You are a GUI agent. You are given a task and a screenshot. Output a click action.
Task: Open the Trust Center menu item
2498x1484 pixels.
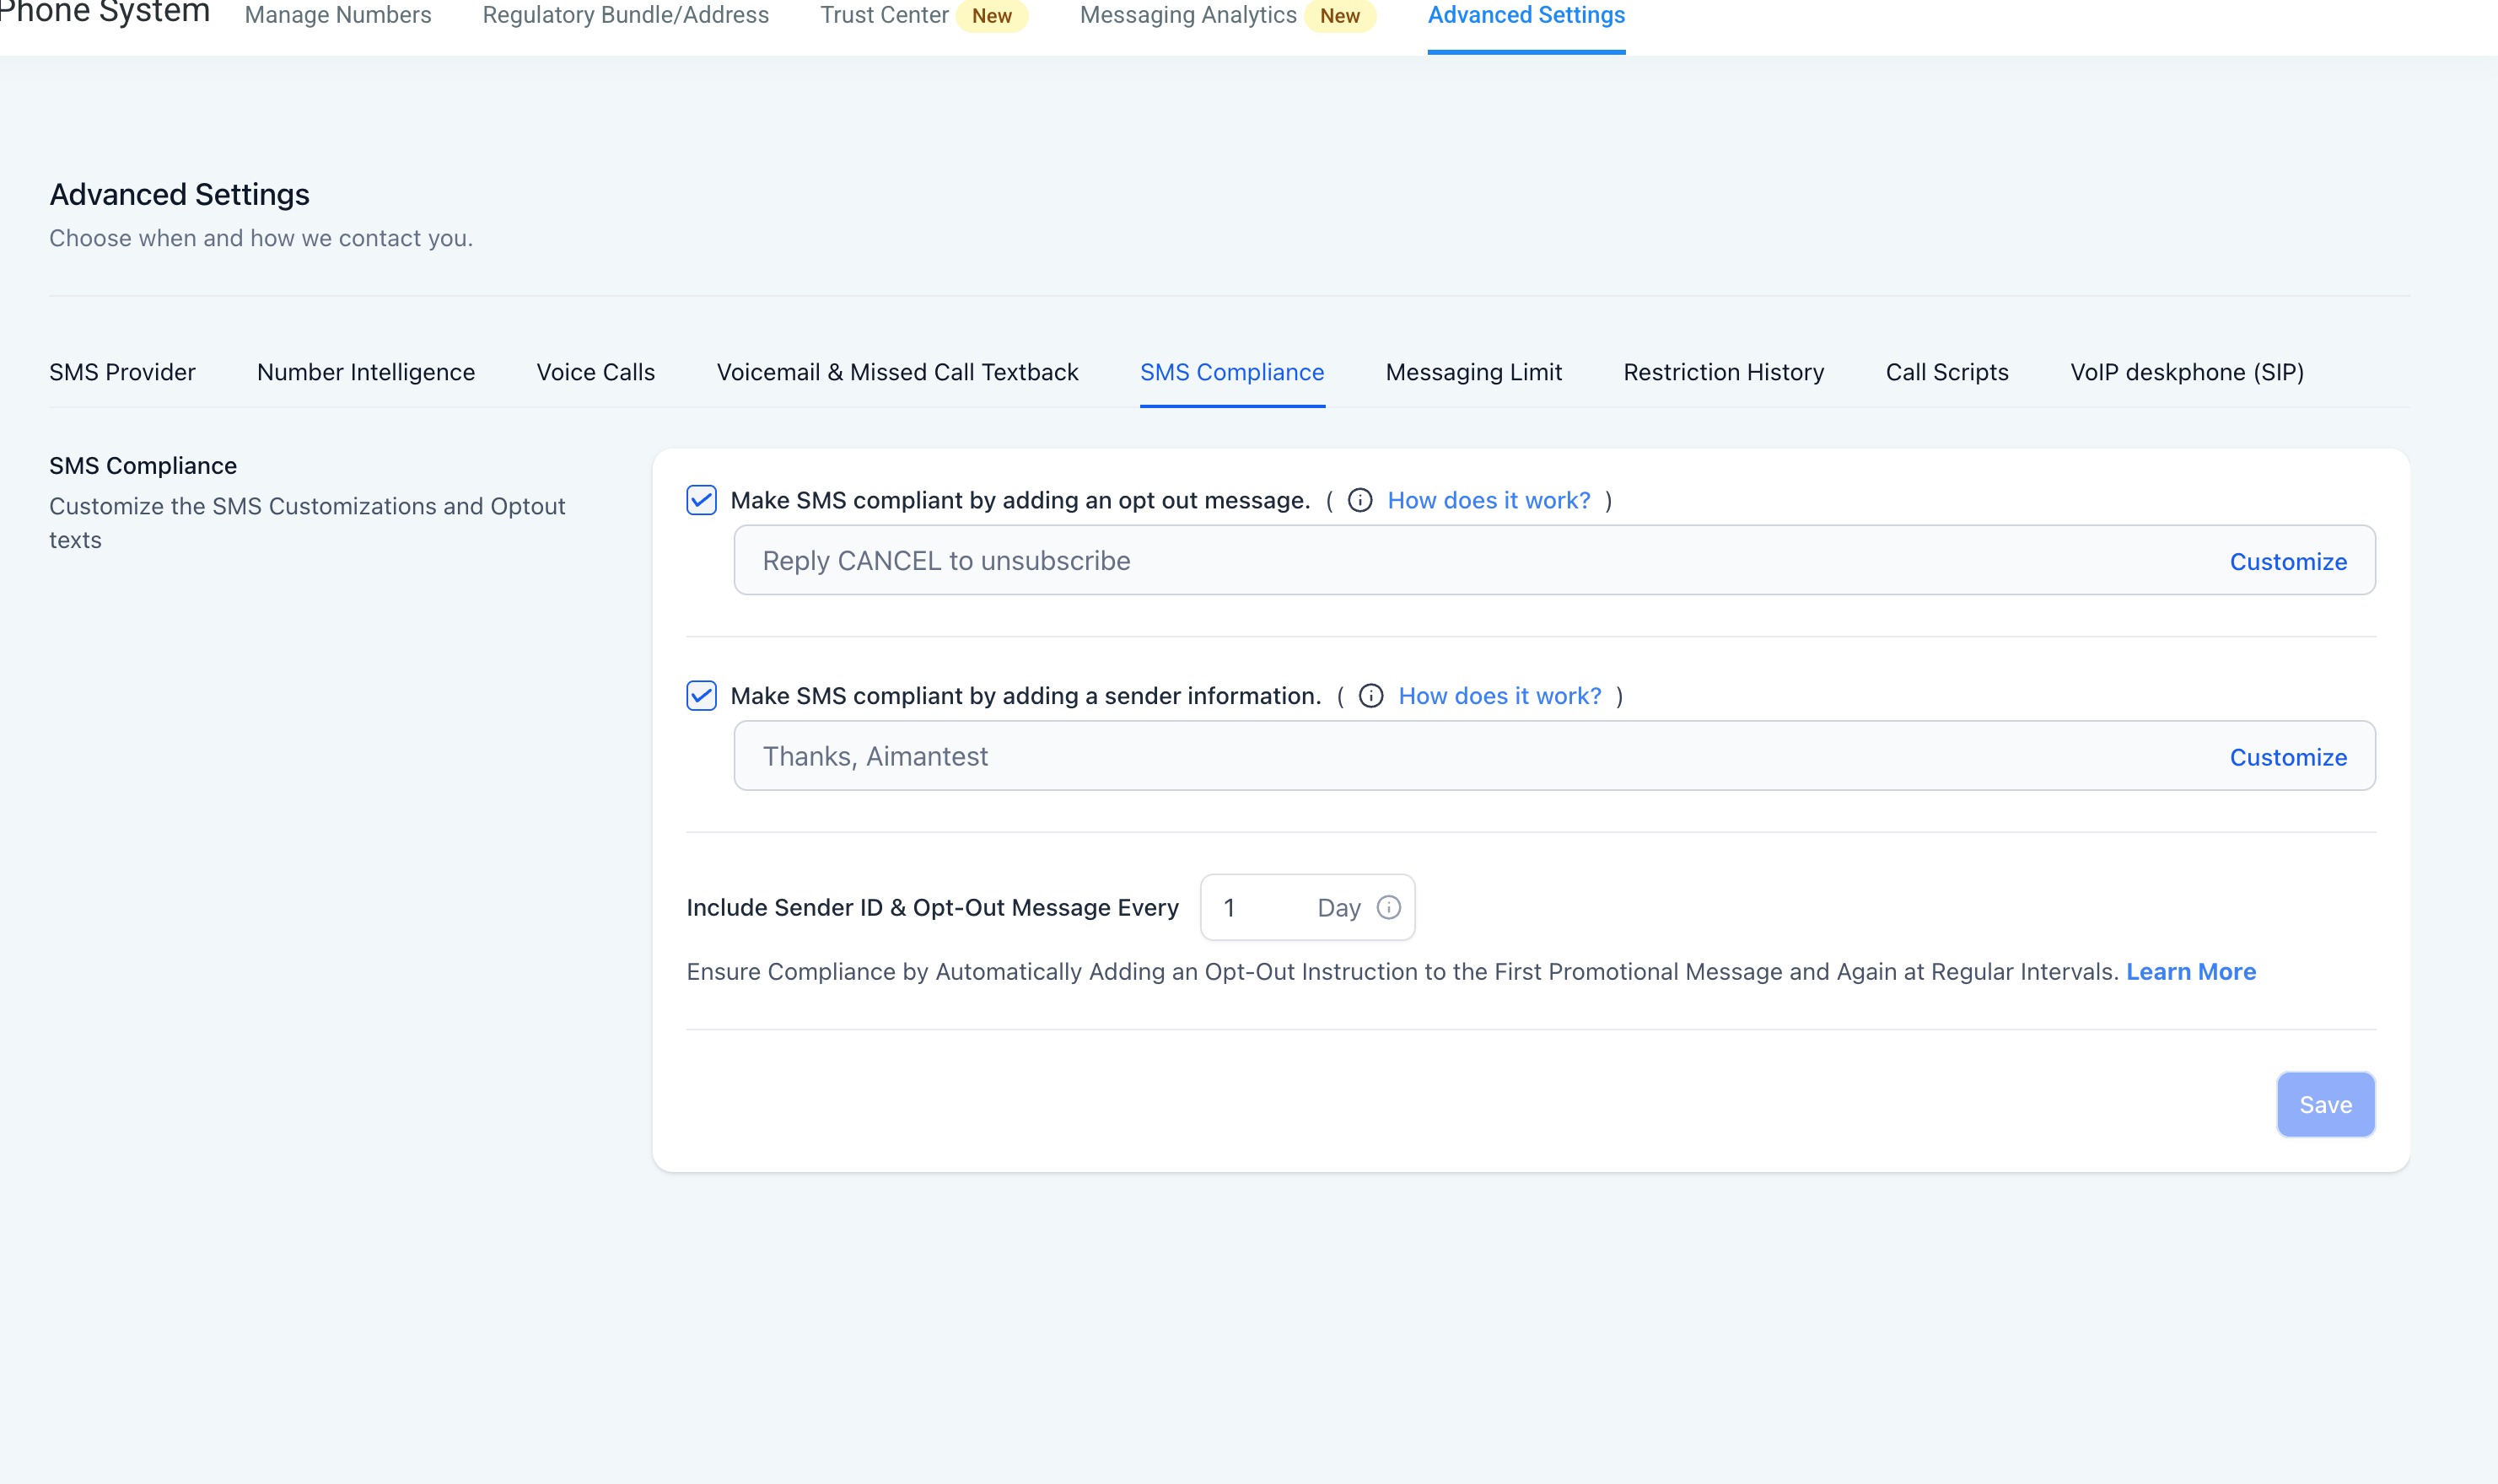click(884, 15)
